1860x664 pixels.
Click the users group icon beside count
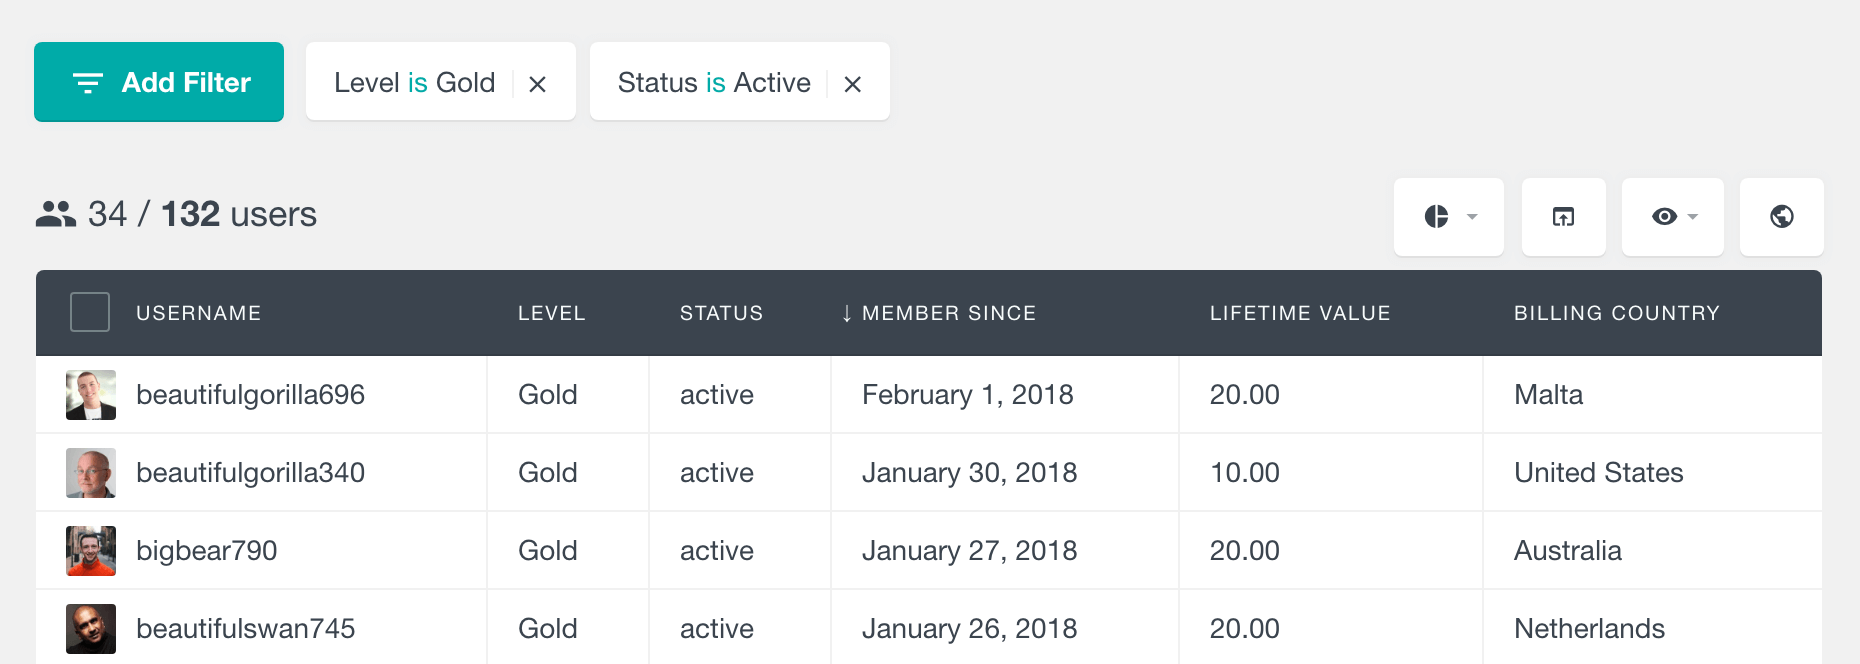pos(56,214)
